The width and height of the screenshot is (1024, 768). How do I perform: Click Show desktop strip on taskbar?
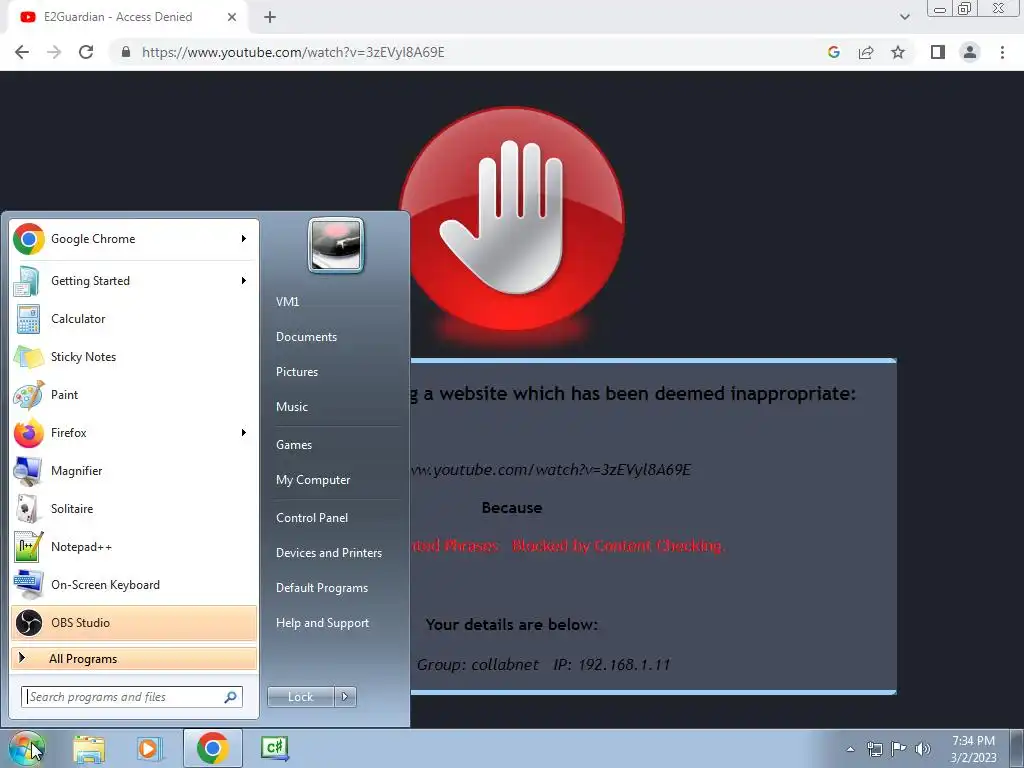[1019, 748]
